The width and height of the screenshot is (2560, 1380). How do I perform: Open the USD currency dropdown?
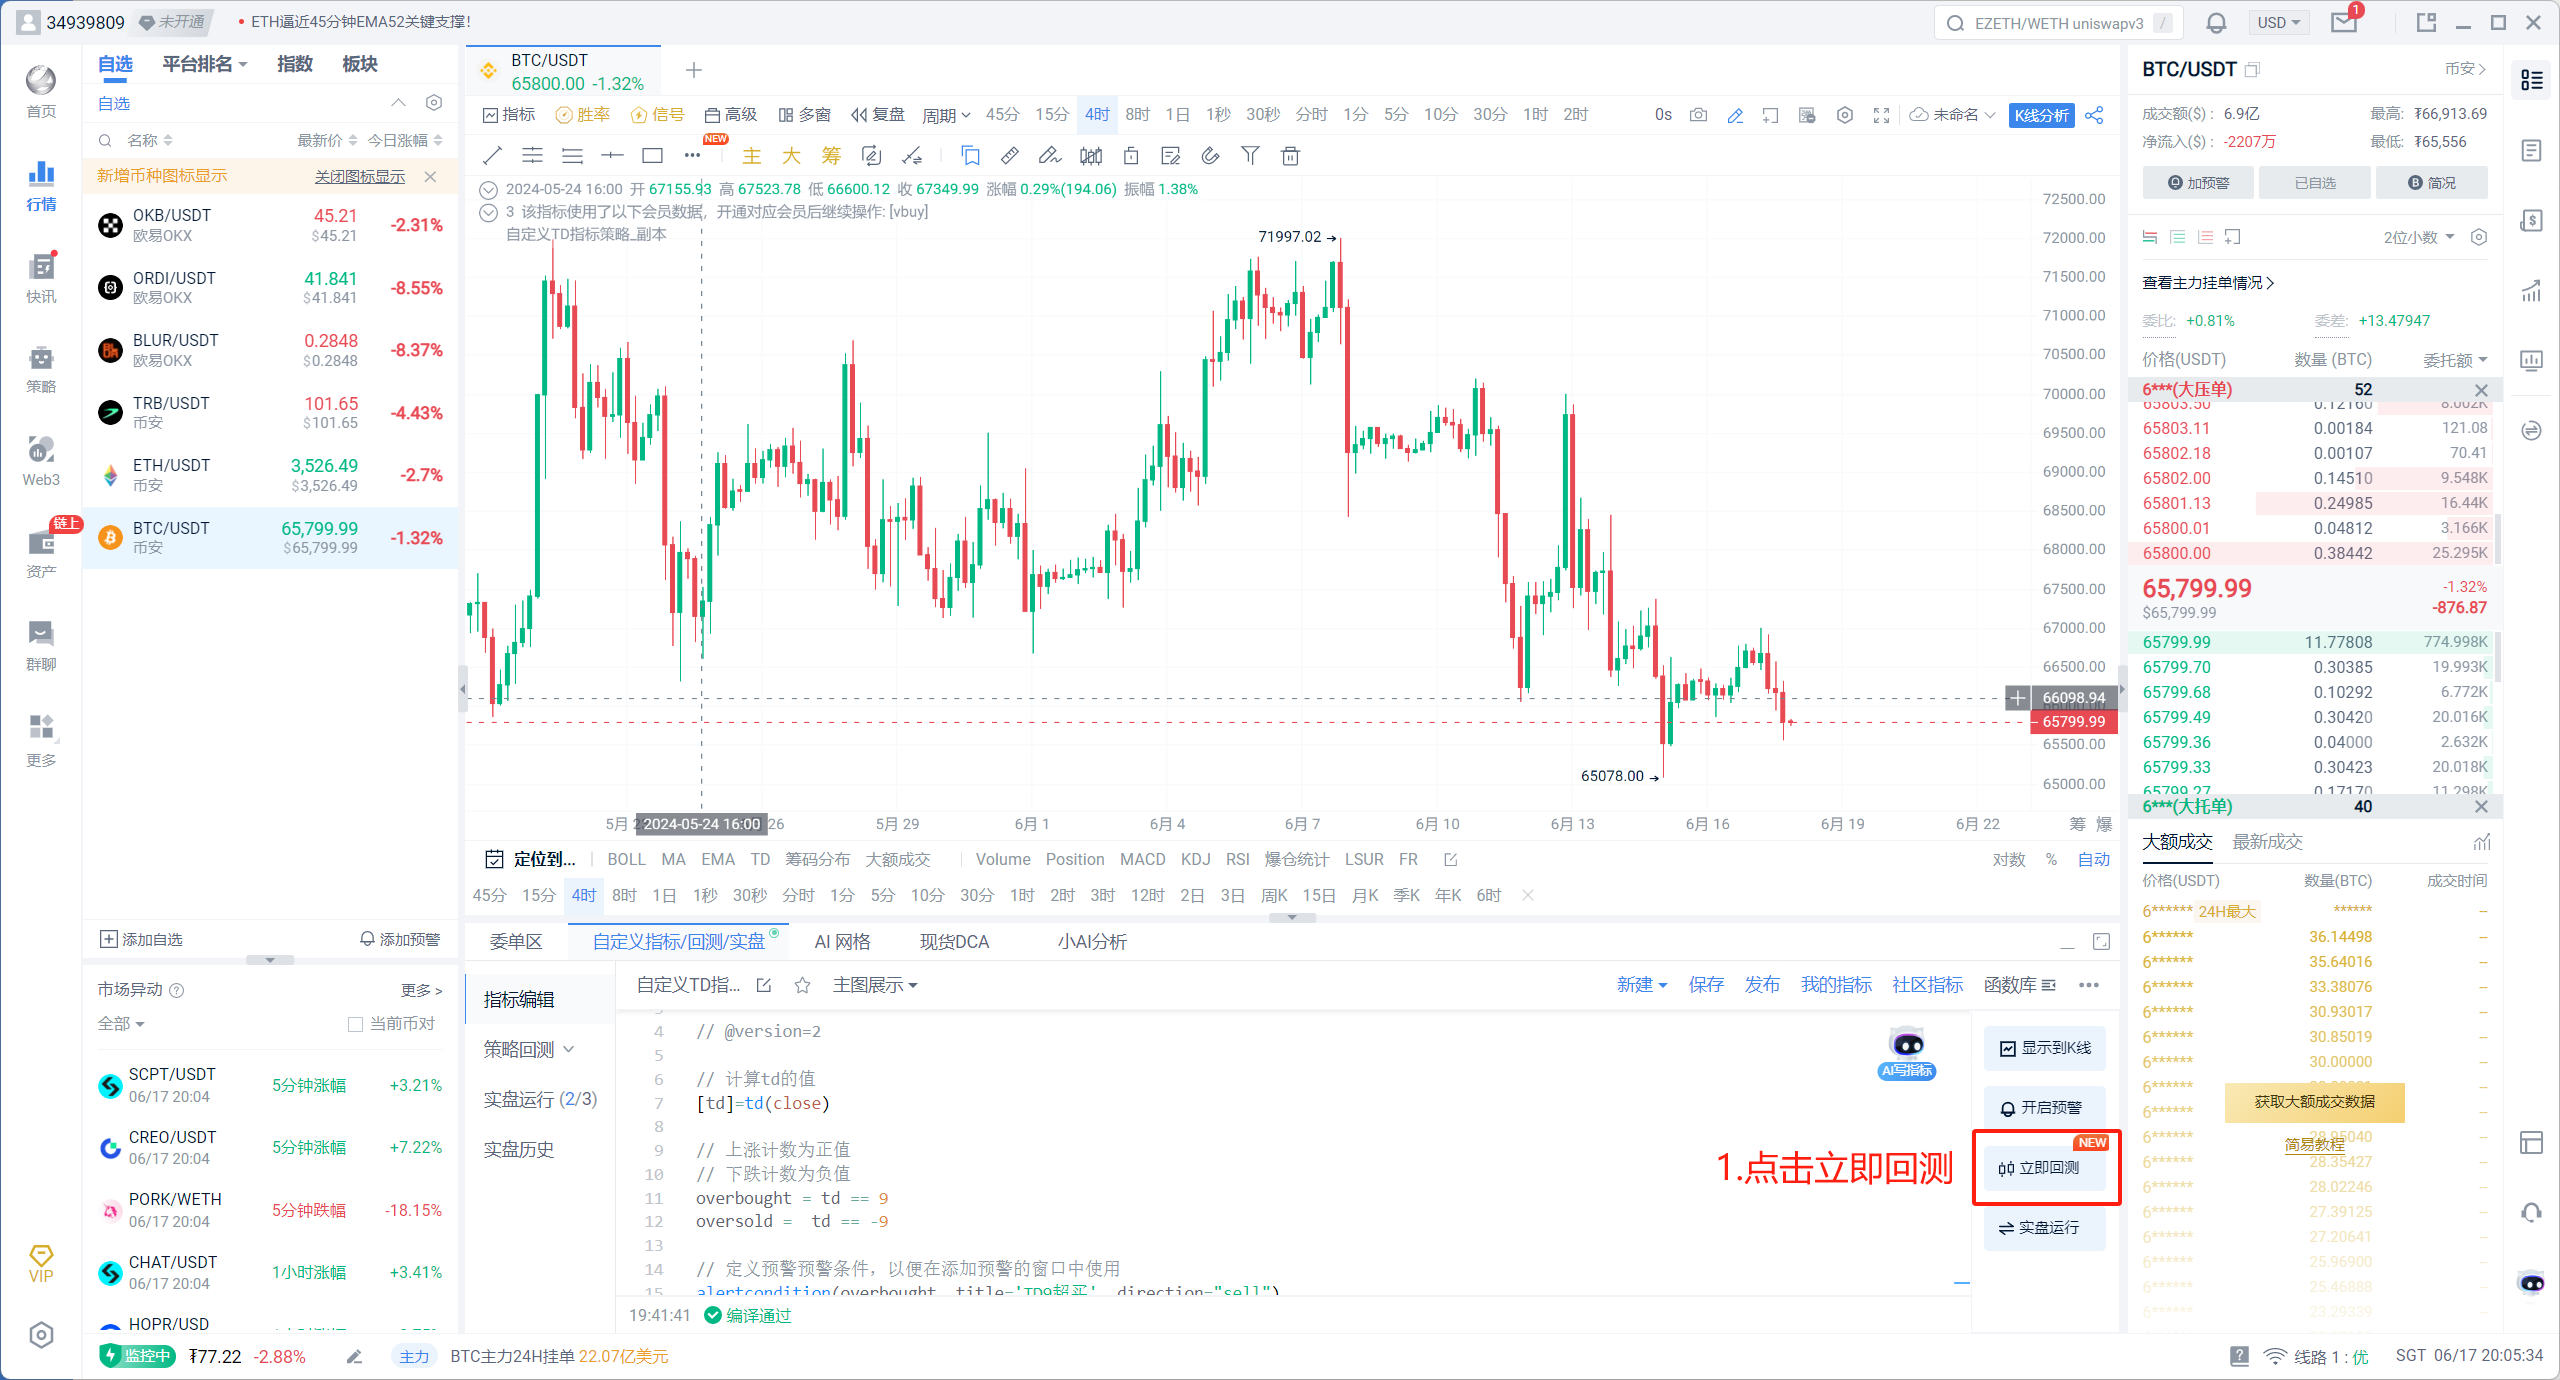tap(2279, 22)
